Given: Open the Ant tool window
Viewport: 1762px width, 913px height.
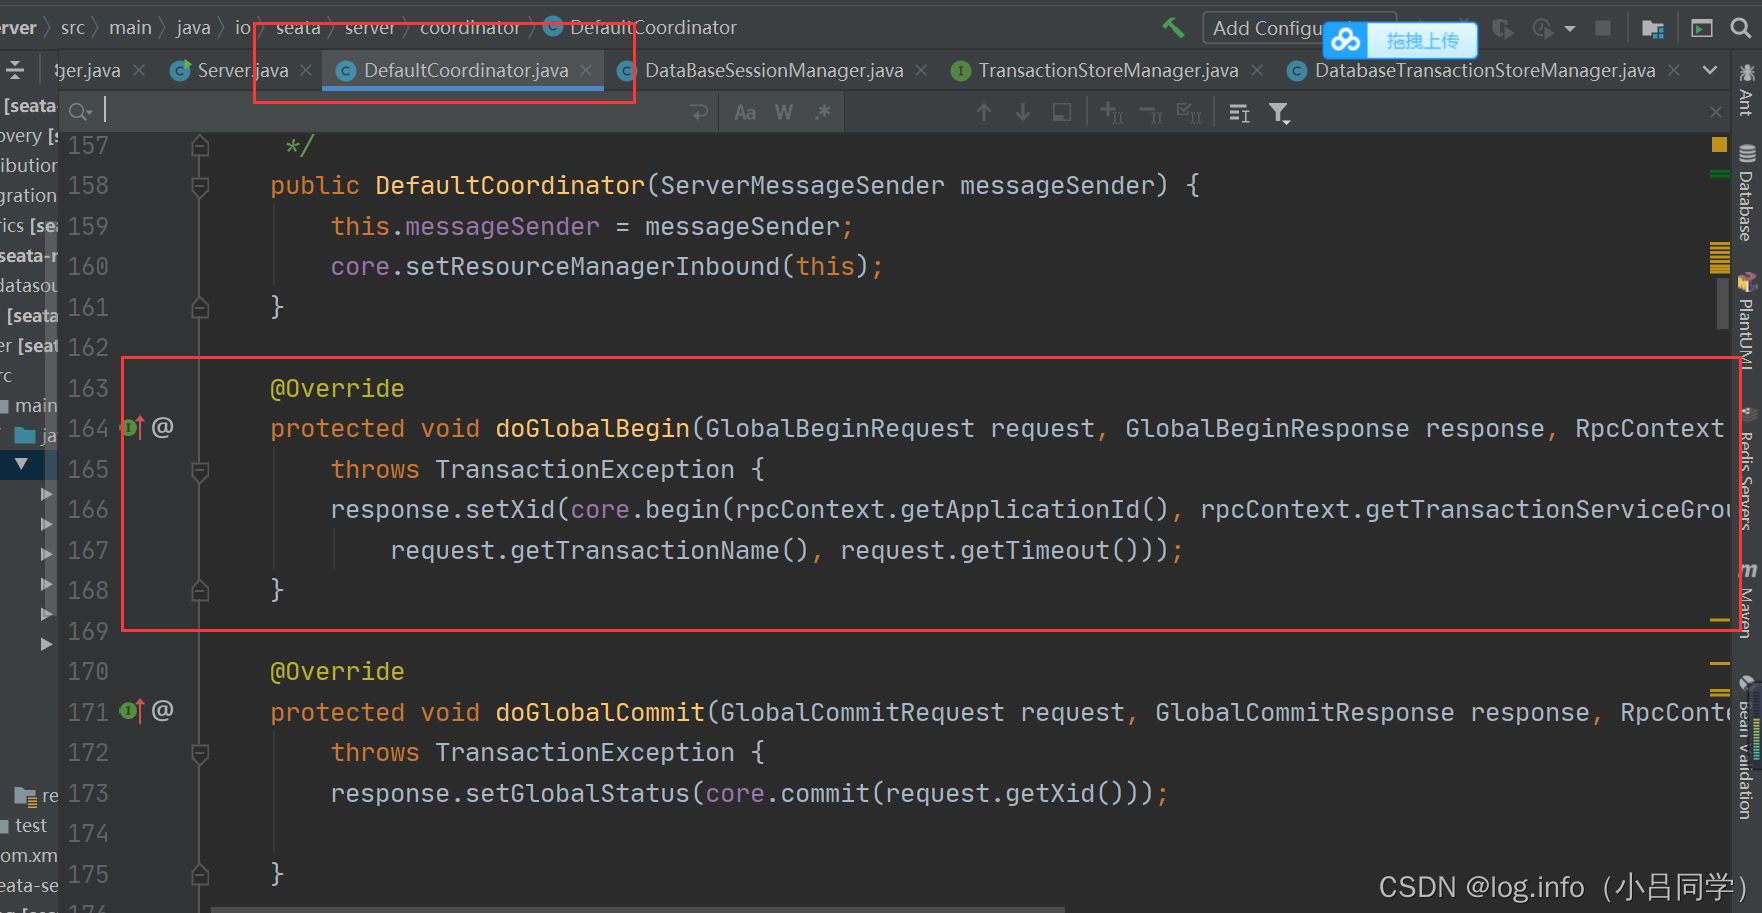Looking at the screenshot, I should click(1747, 90).
